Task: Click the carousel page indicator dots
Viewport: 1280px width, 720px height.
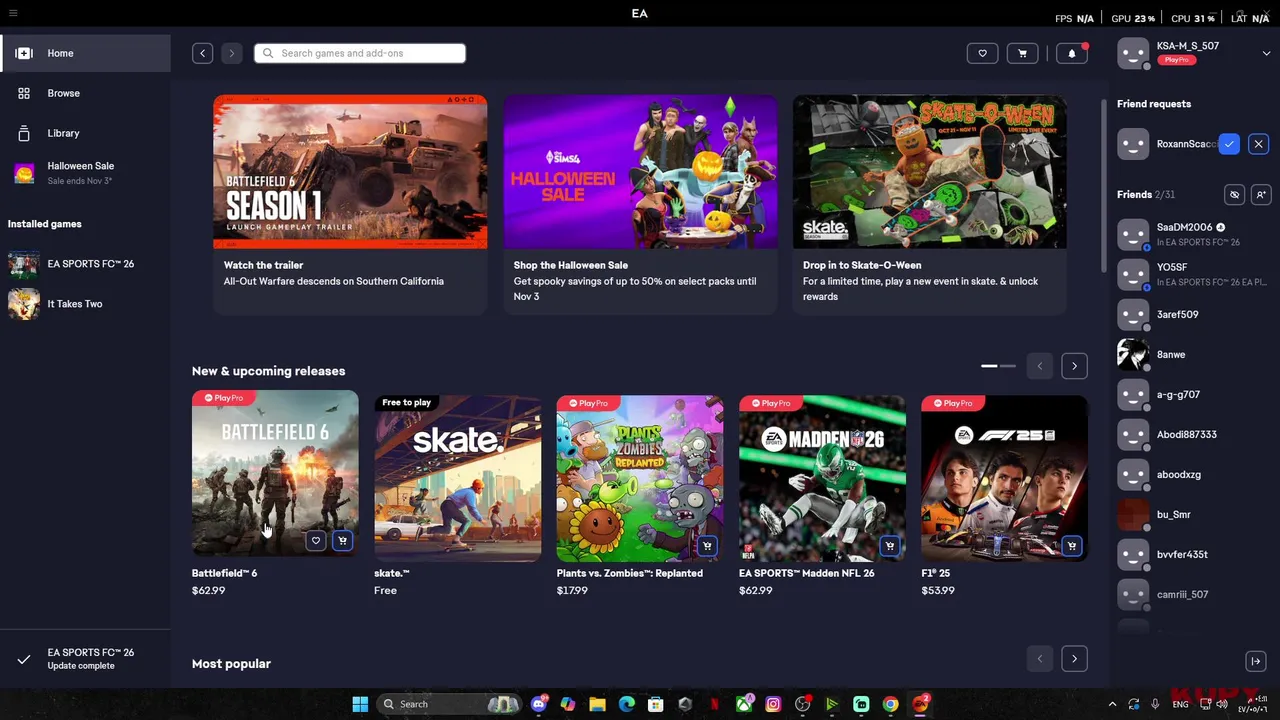Action: (x=998, y=366)
